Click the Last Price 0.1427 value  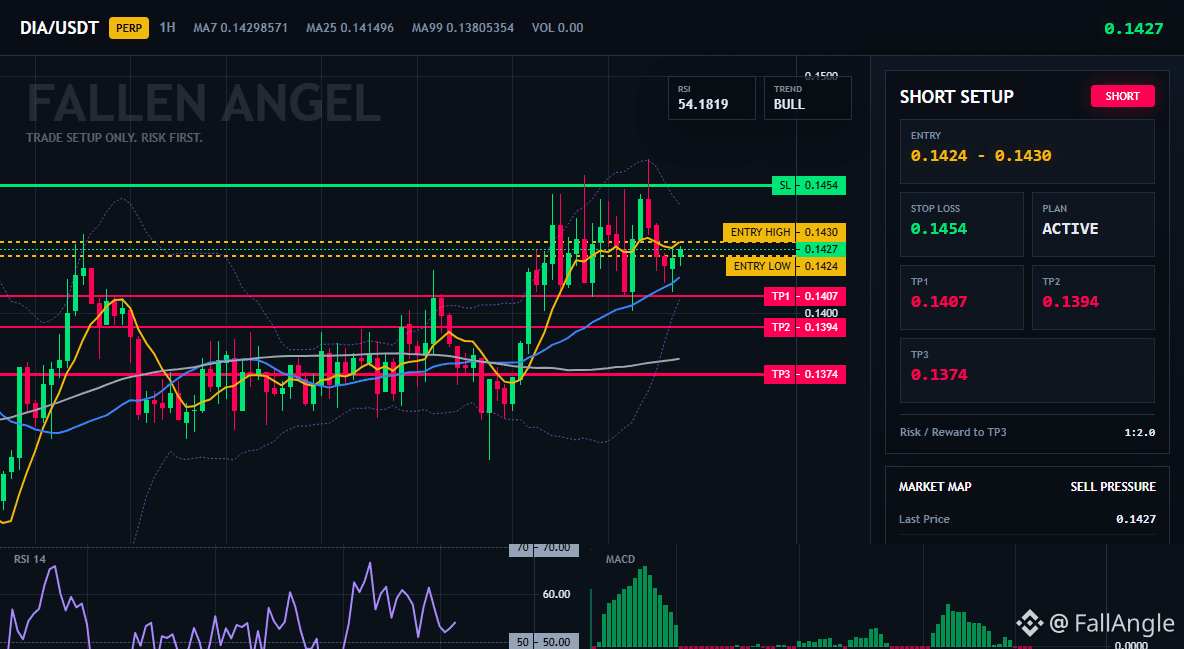point(1136,519)
